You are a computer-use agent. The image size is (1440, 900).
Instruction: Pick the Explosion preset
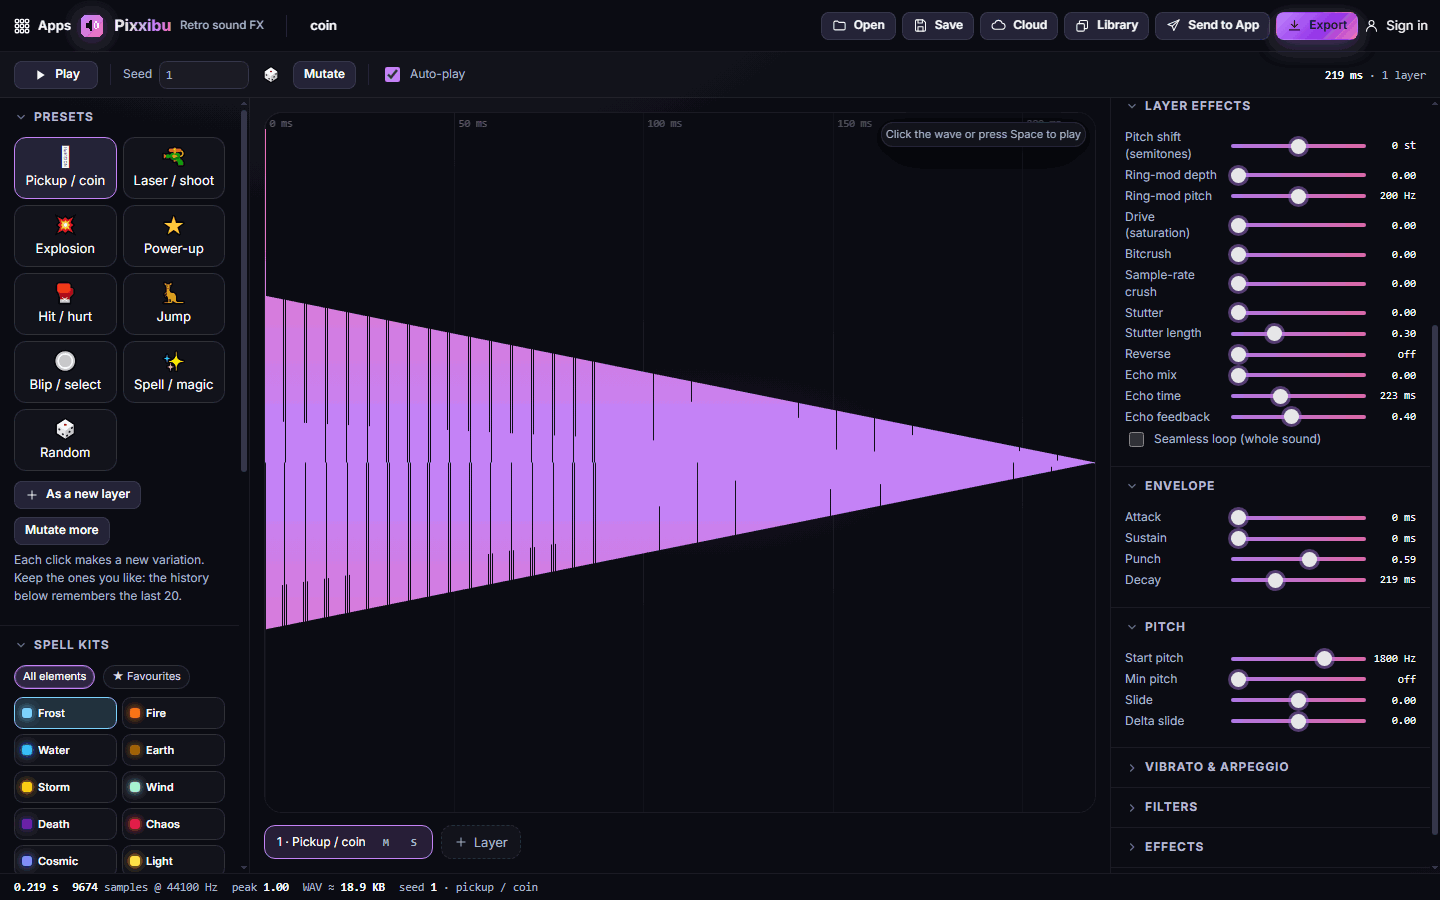click(x=65, y=236)
